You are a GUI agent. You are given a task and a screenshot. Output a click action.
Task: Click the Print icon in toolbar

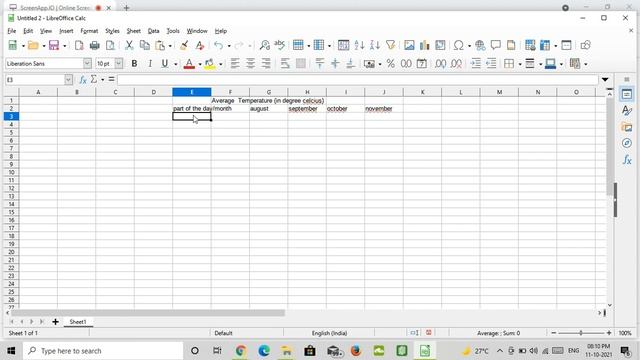click(x=95, y=45)
